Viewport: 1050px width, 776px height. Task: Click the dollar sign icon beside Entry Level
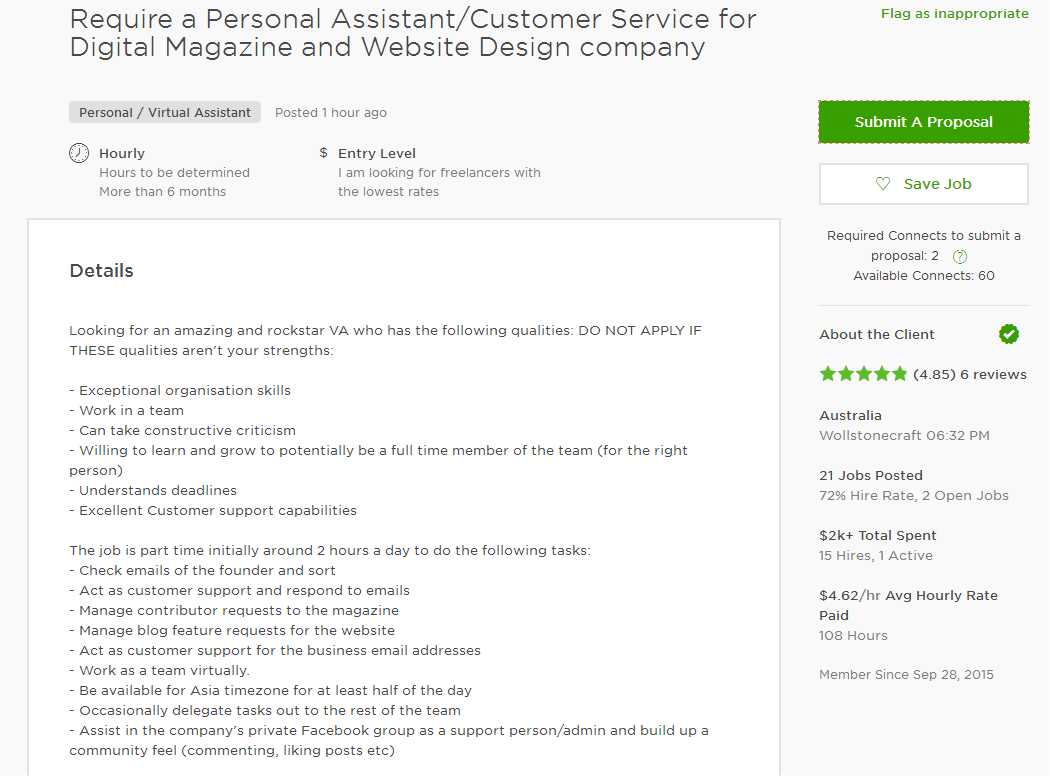(323, 153)
